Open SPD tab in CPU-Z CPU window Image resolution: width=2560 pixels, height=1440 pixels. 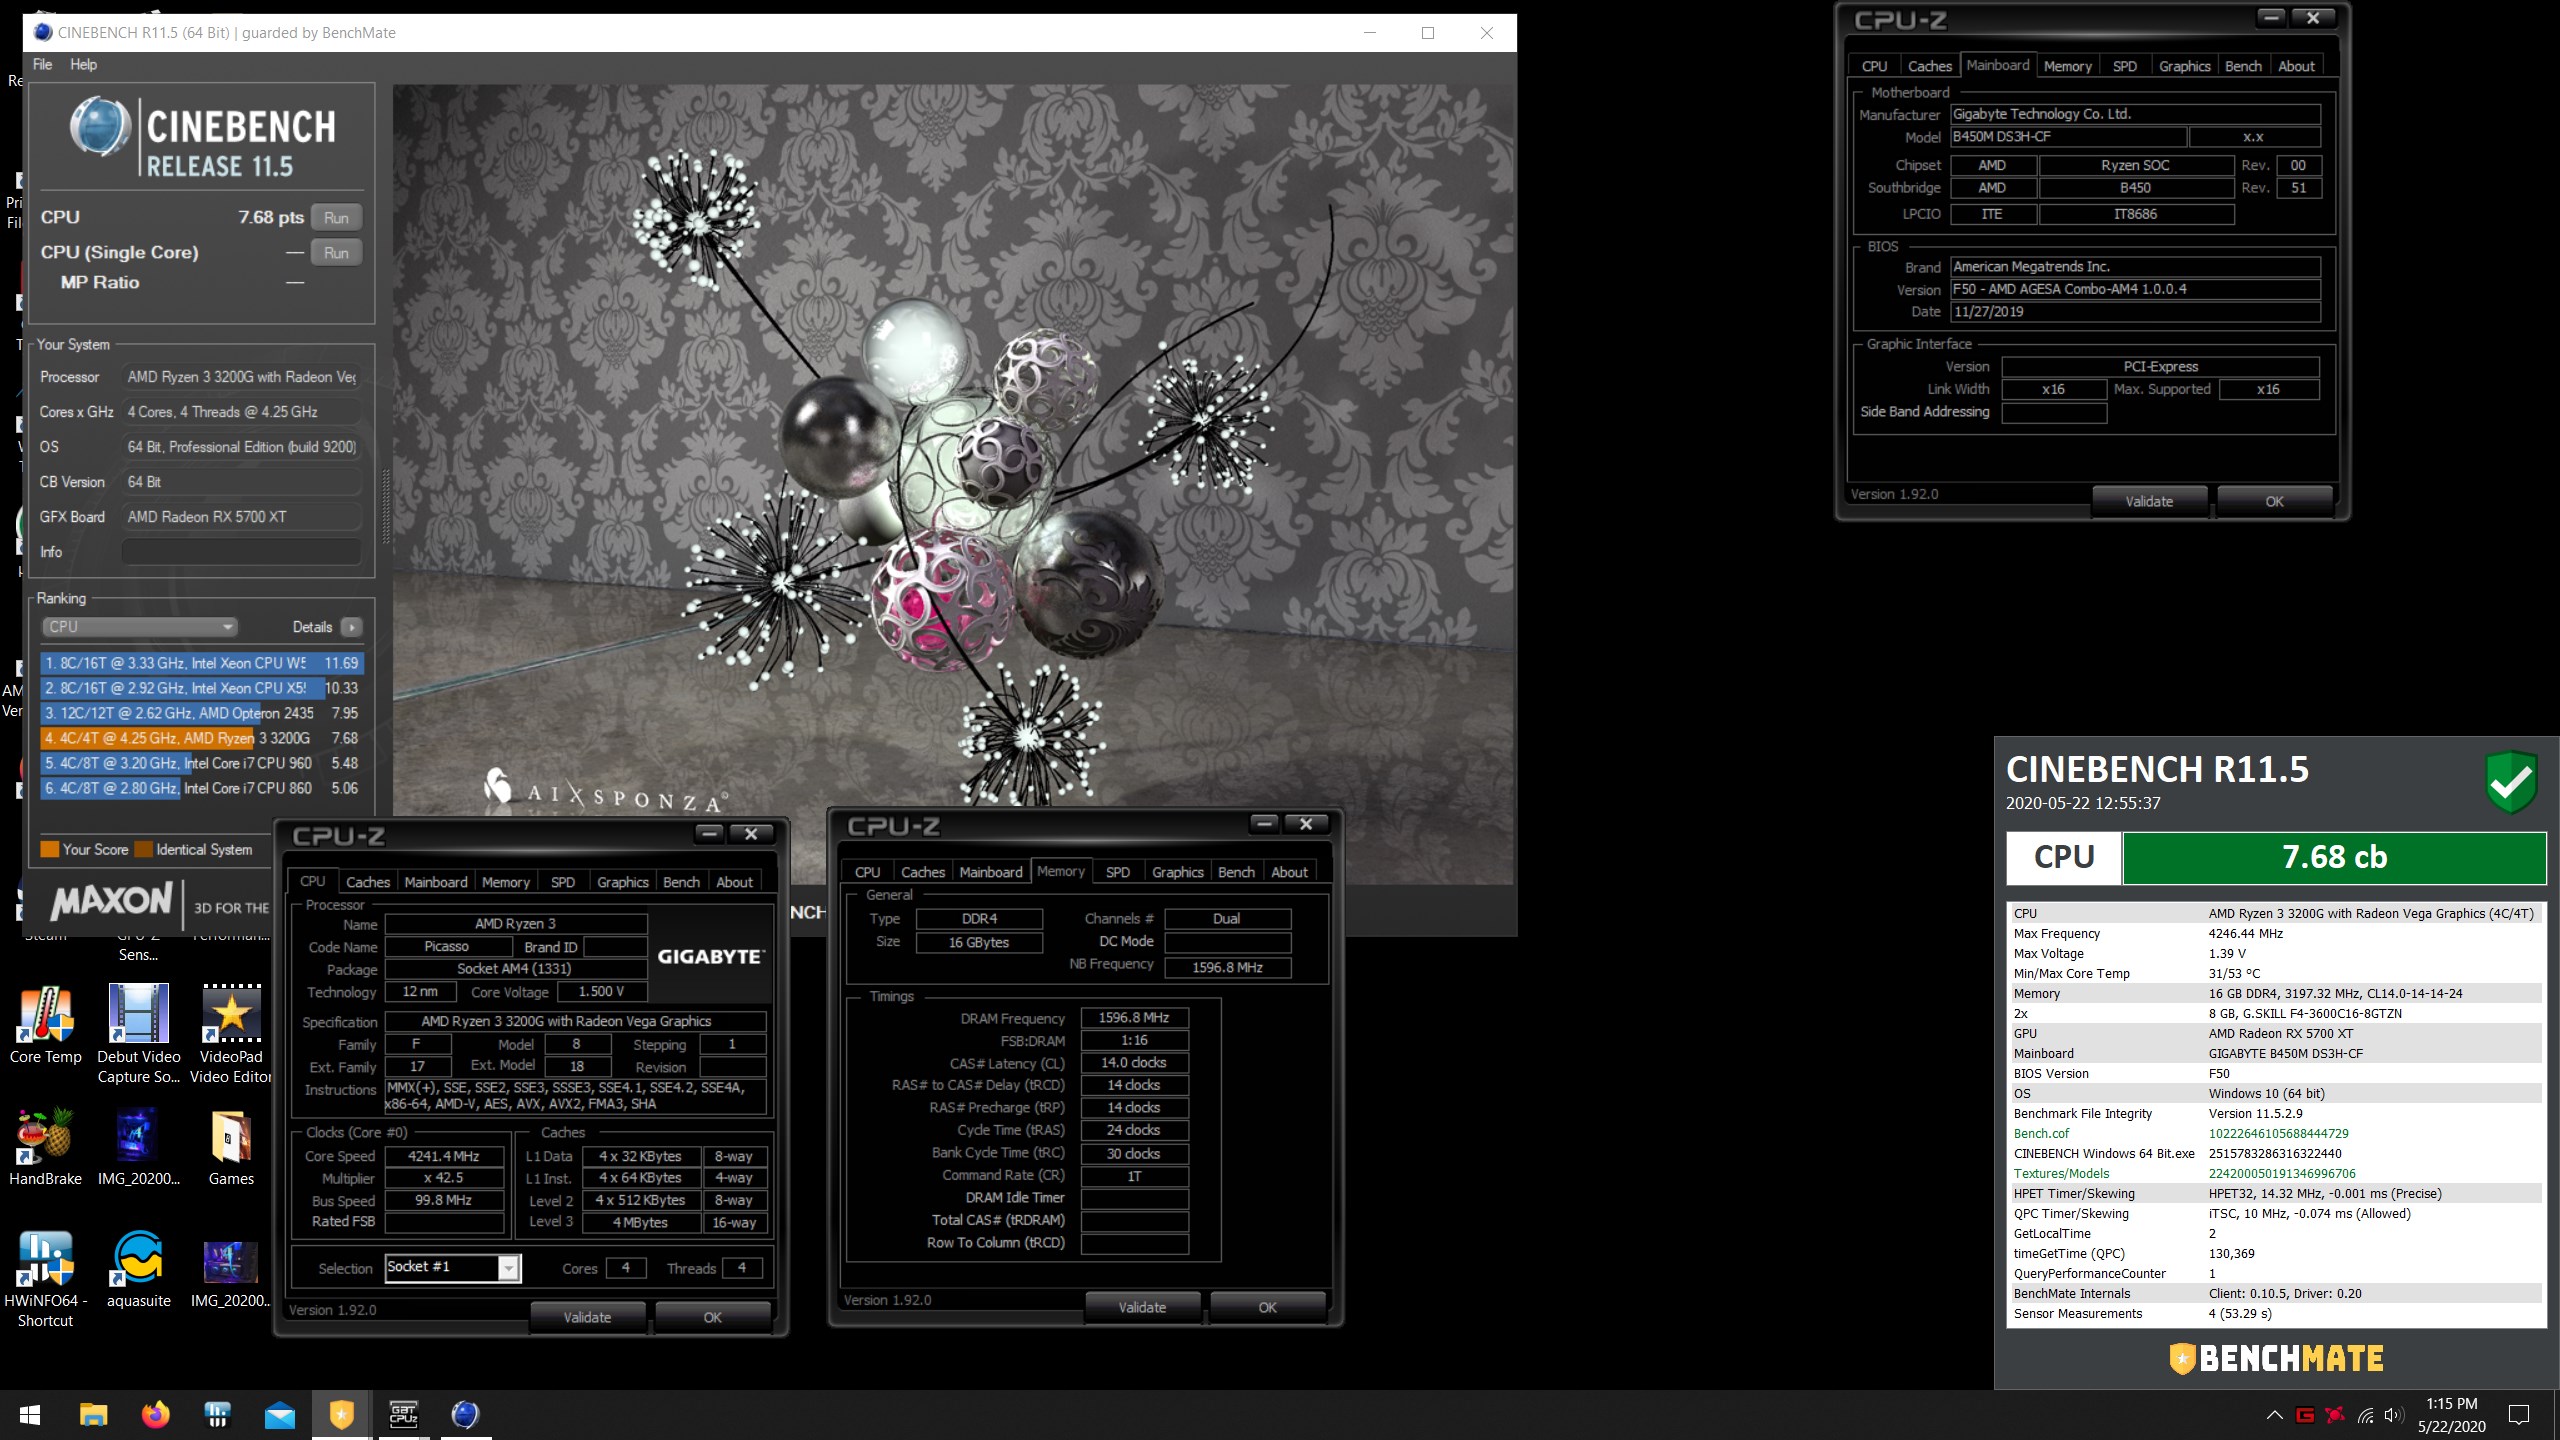(563, 882)
